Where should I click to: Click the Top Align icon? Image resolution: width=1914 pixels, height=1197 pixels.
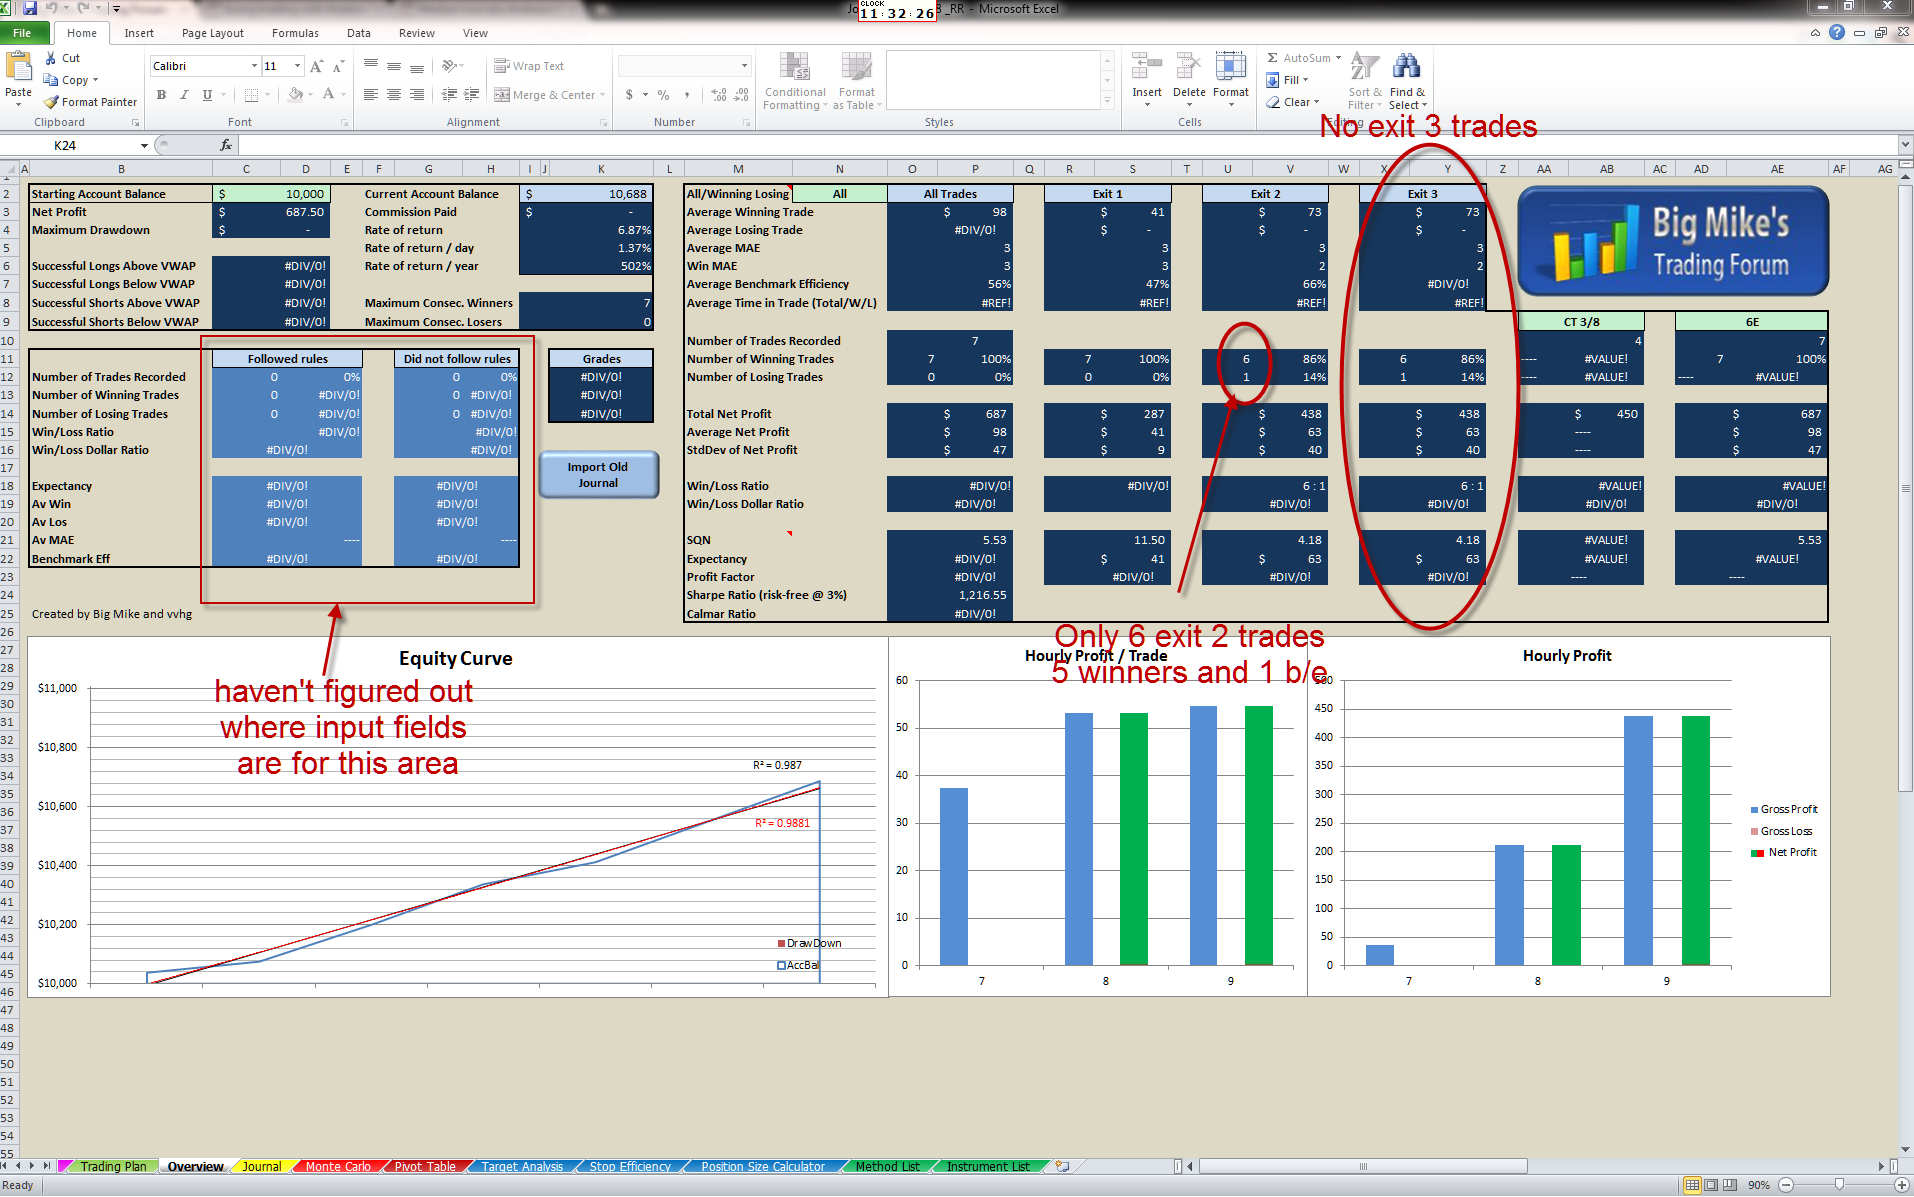pyautogui.click(x=371, y=66)
